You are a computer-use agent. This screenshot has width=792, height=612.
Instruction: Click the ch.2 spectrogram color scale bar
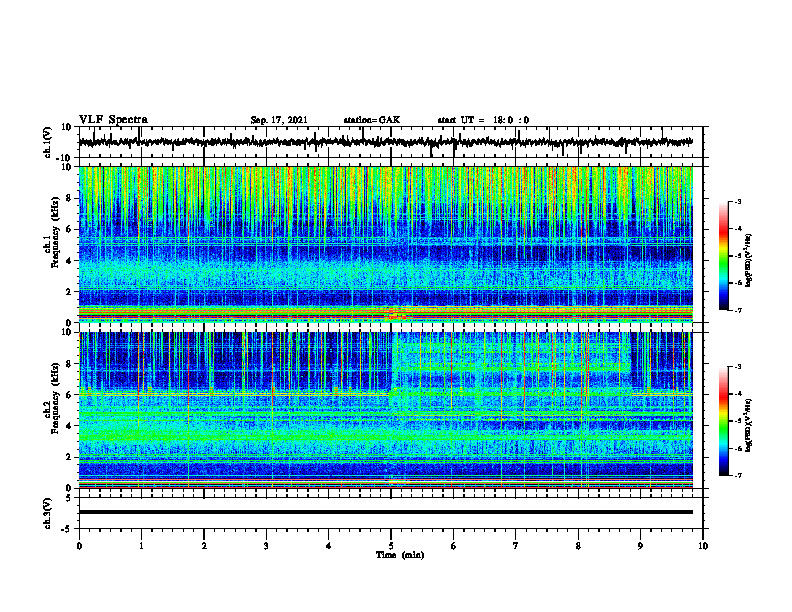[x=723, y=421]
